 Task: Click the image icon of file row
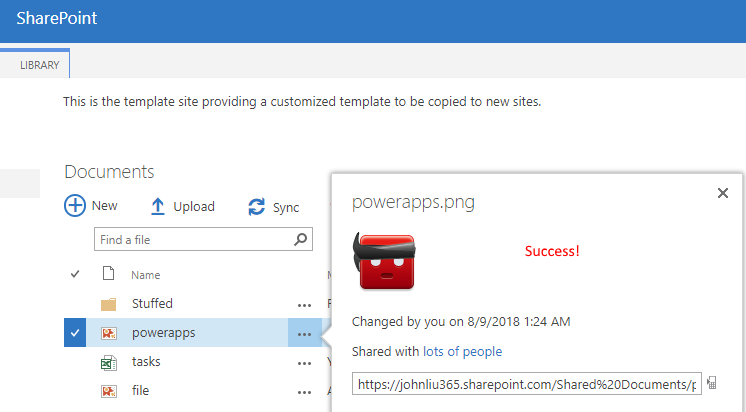[109, 391]
